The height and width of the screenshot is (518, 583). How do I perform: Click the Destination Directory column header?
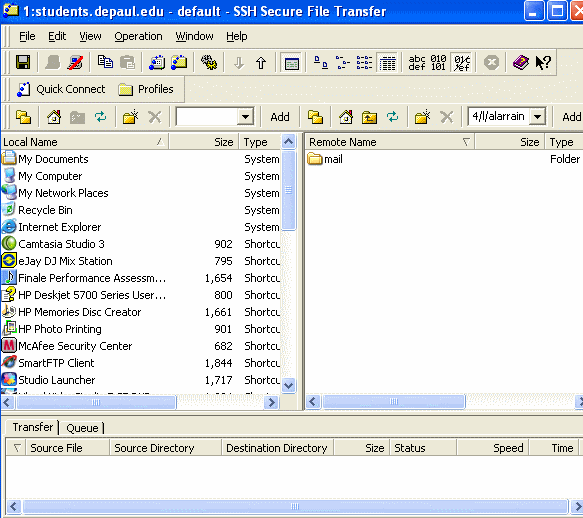click(x=277, y=448)
